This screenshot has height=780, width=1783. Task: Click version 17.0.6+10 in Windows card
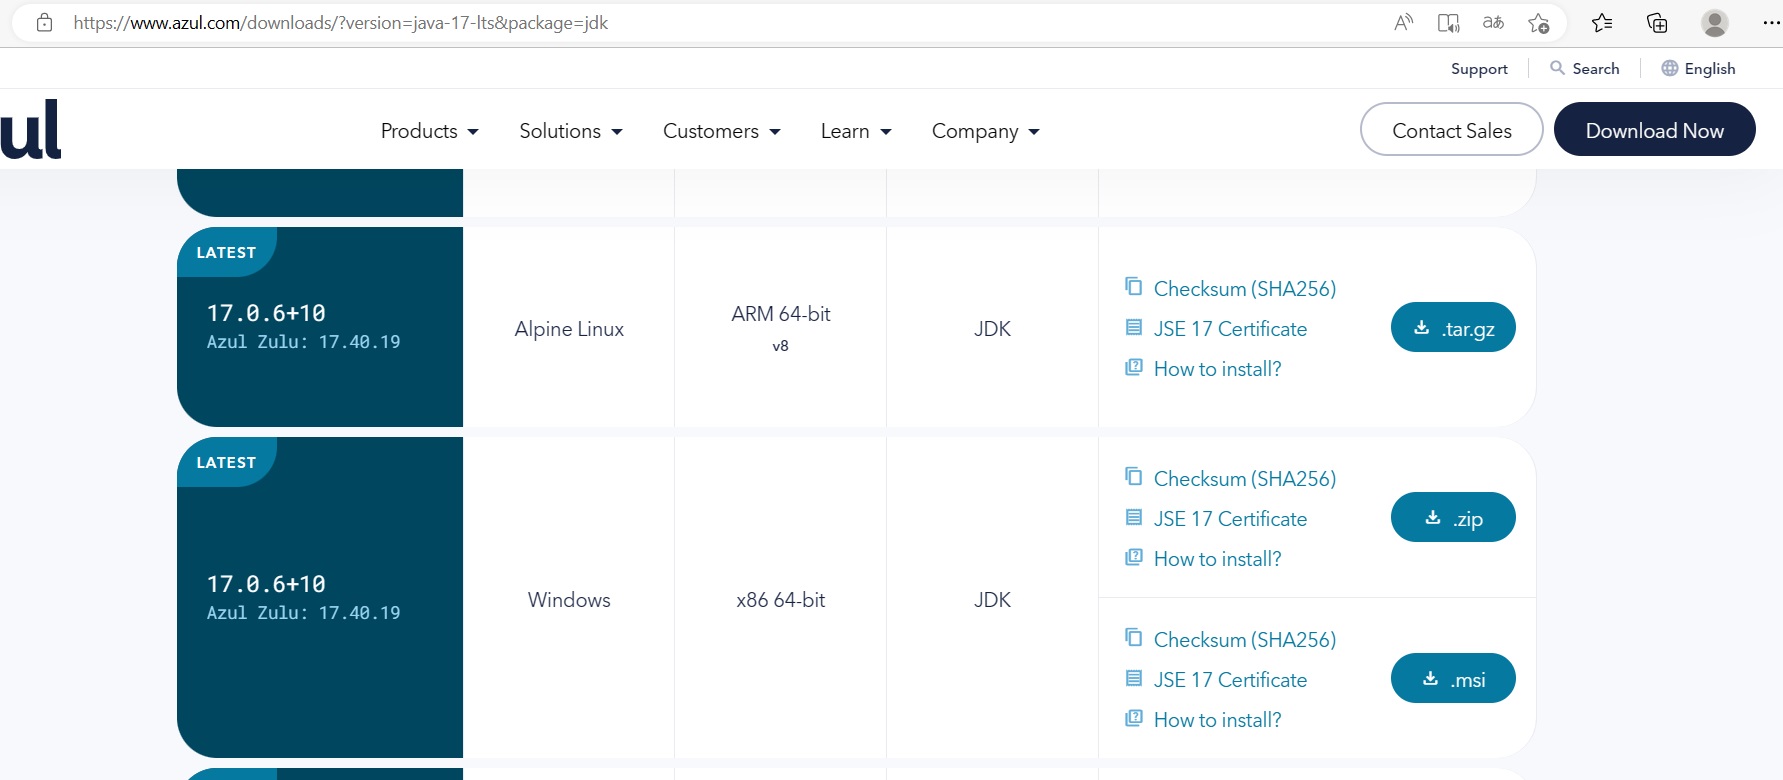[x=266, y=584]
